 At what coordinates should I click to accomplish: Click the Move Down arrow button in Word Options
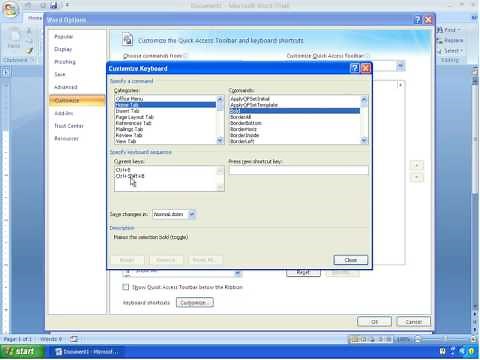pyautogui.click(x=417, y=177)
